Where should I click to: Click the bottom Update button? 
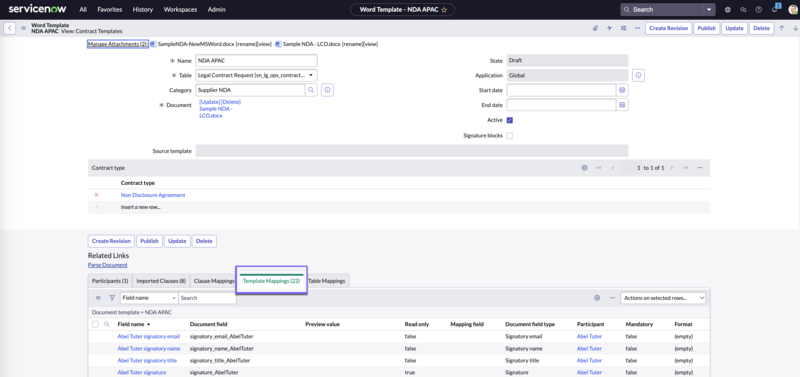coord(178,241)
